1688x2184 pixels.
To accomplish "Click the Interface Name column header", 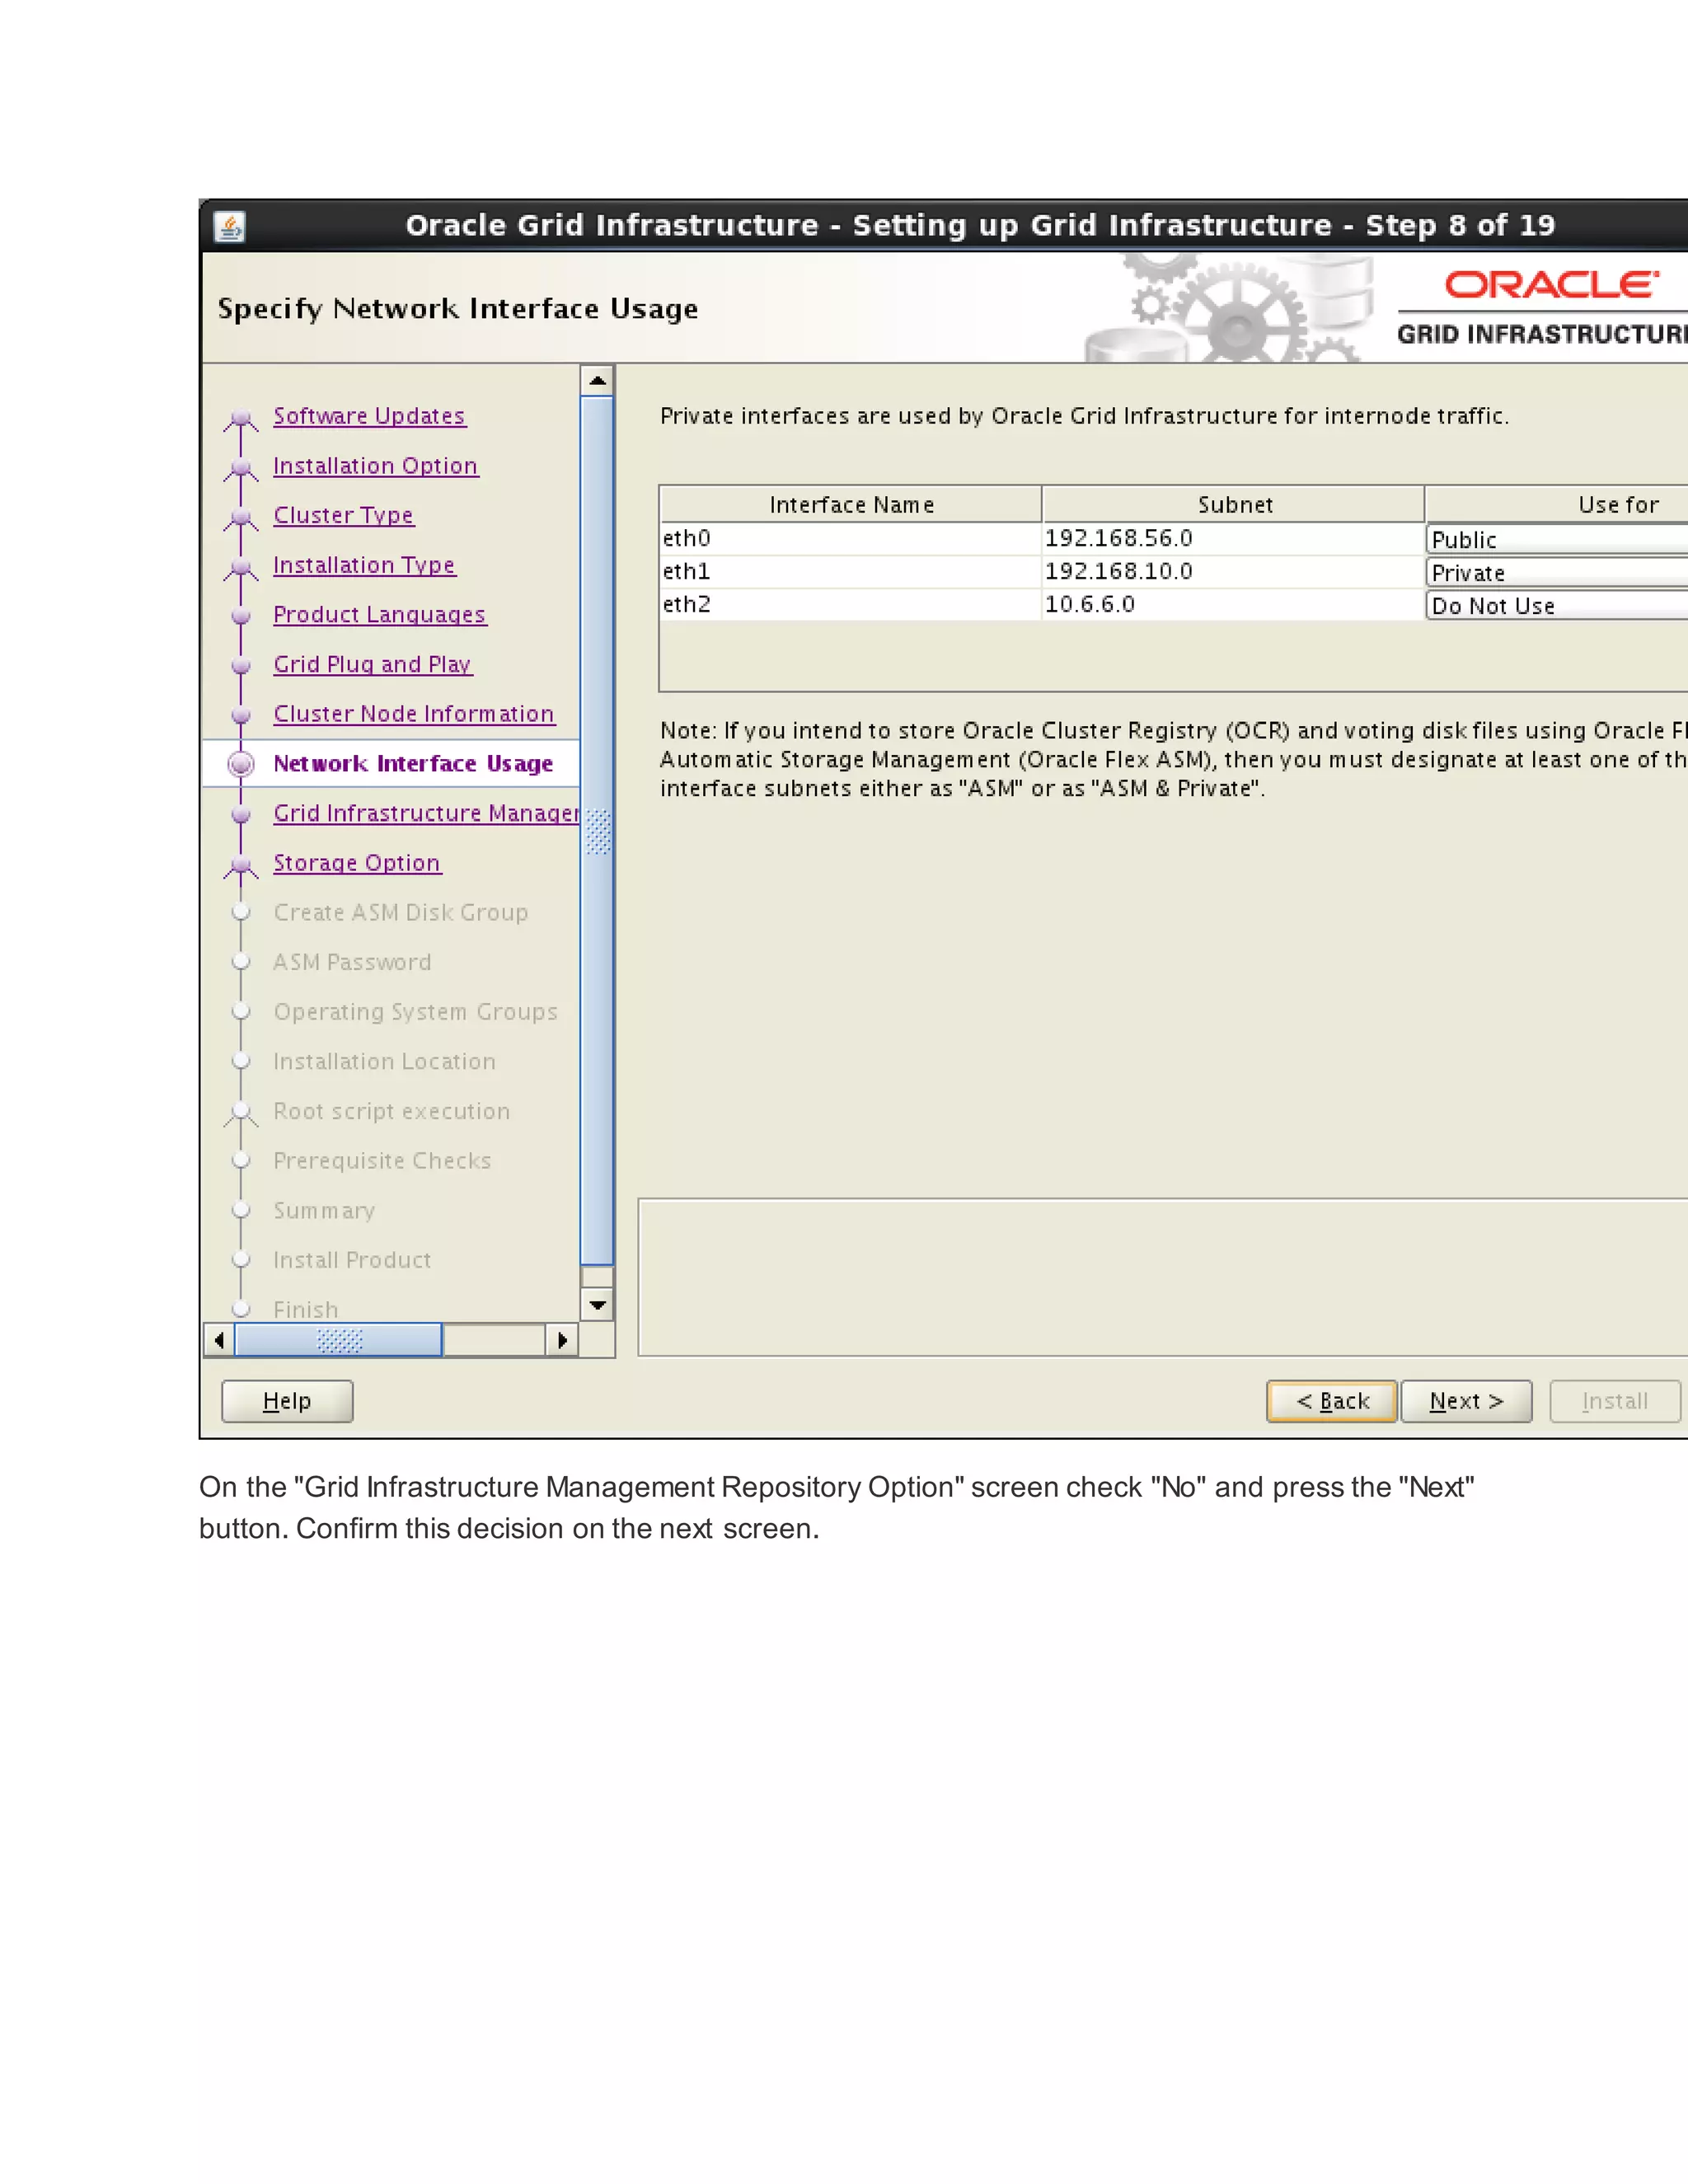I will tap(851, 504).
